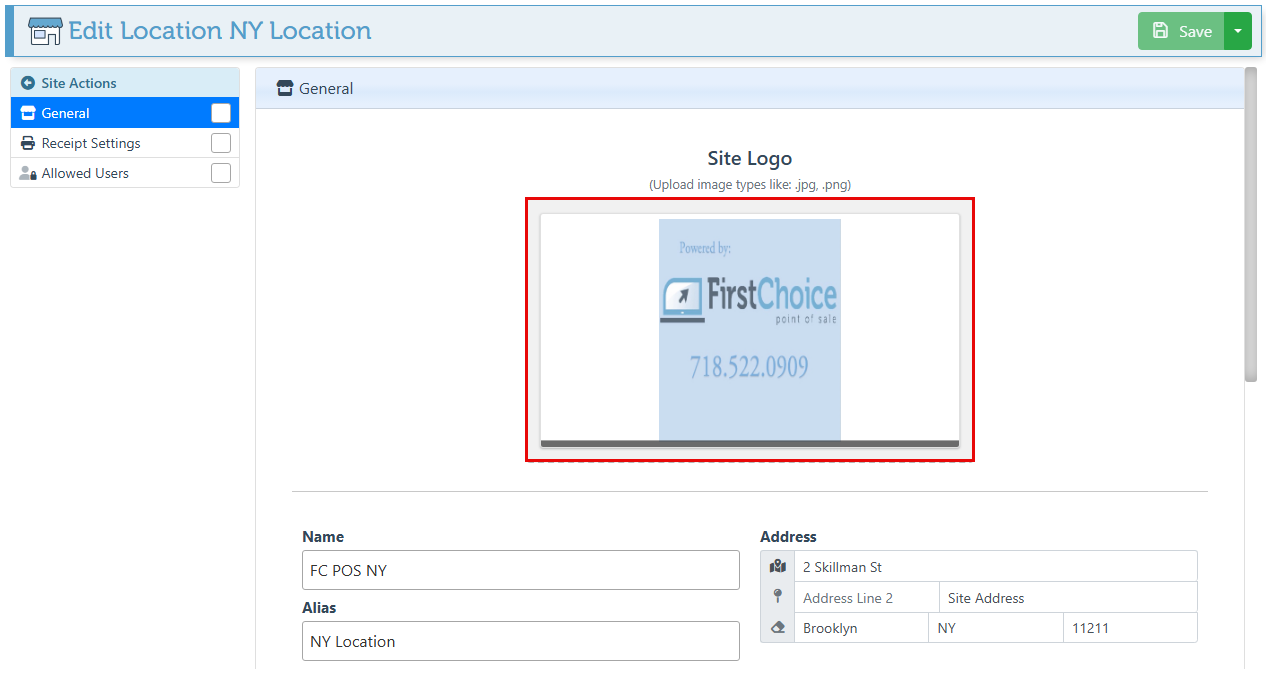Screen dimensions: 1266x676
Task: Open the Receipt Settings section
Action: coord(91,143)
